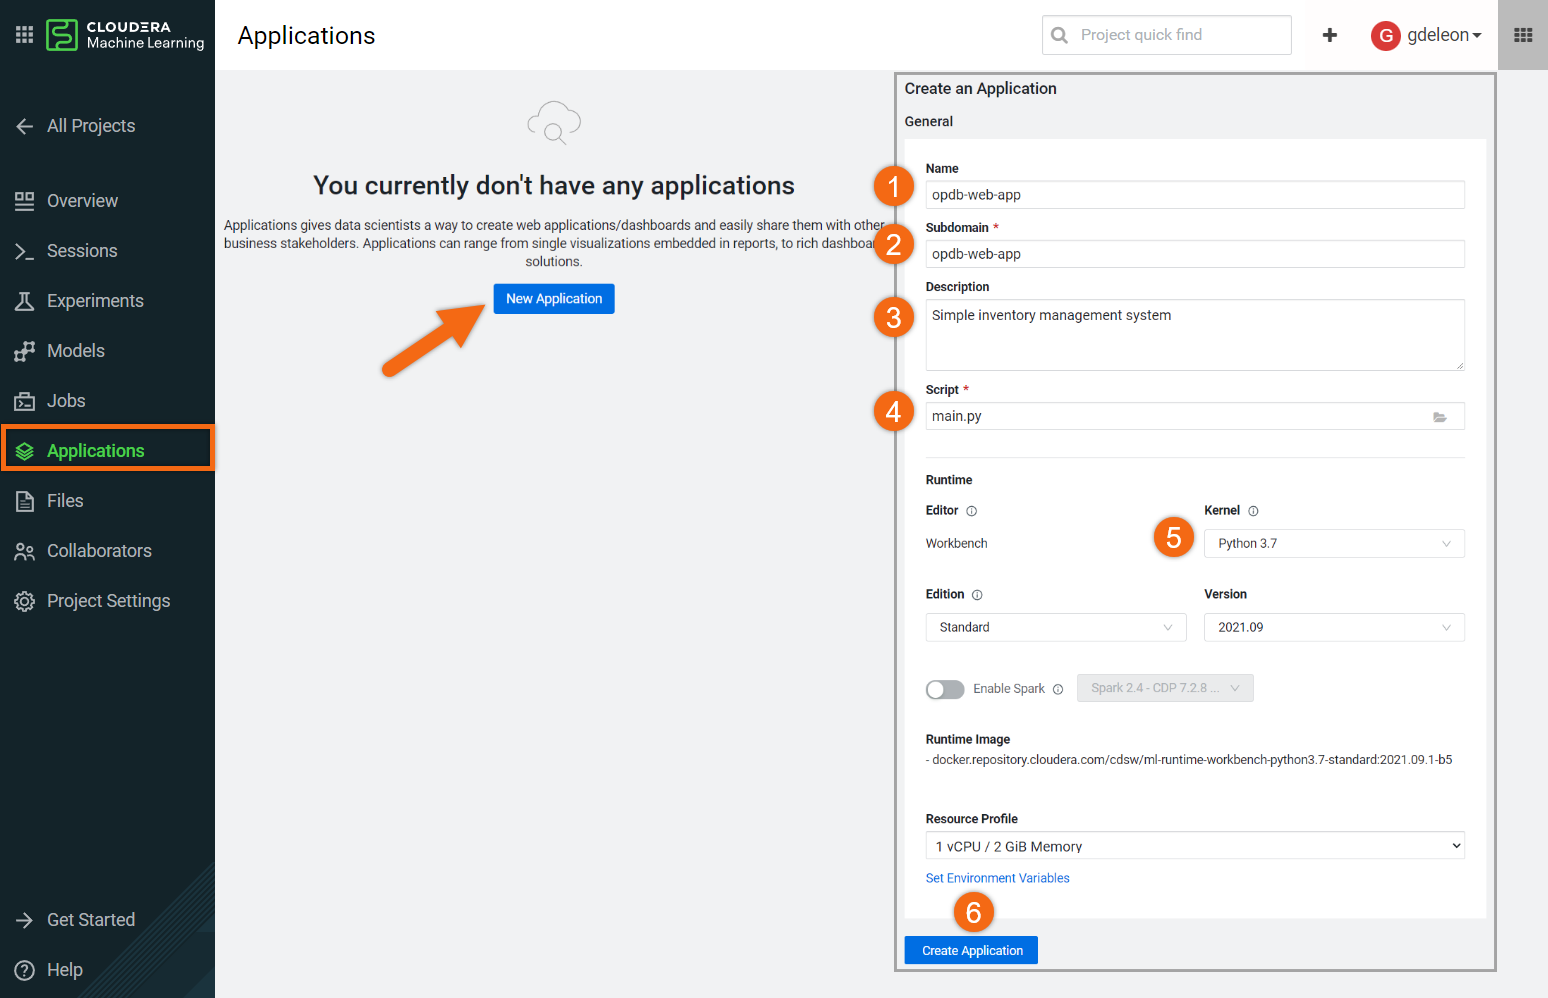Open the Jobs section

click(x=66, y=400)
